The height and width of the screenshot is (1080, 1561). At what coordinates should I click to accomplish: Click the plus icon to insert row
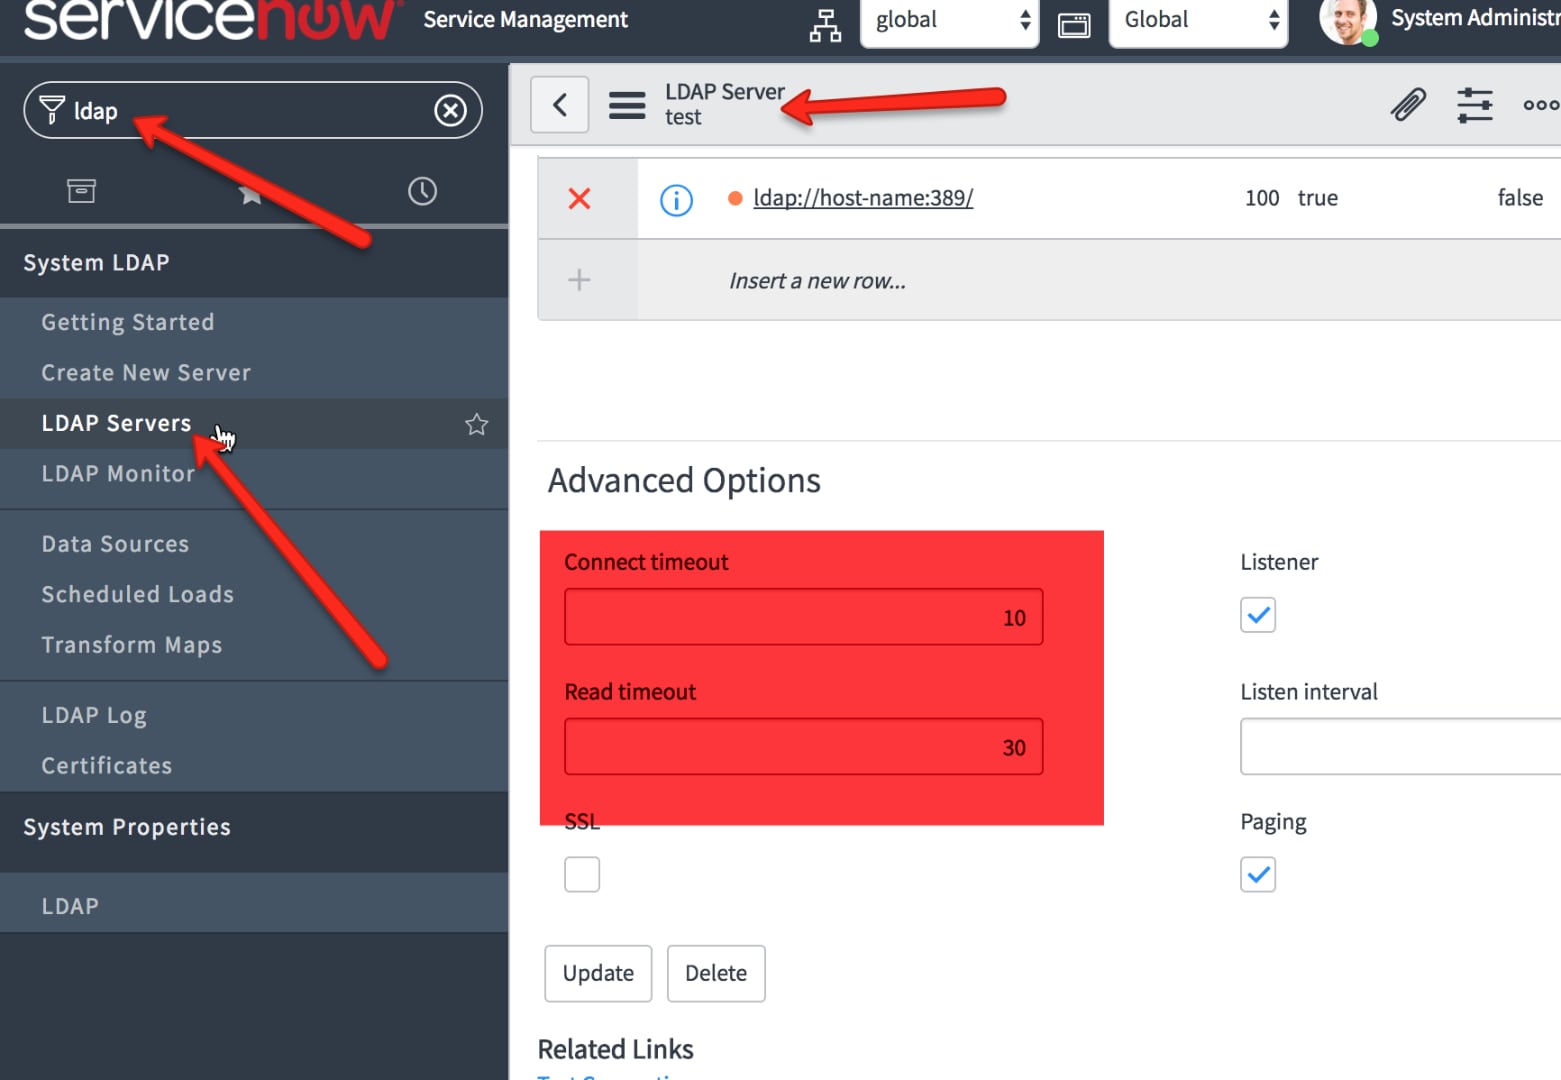point(579,280)
